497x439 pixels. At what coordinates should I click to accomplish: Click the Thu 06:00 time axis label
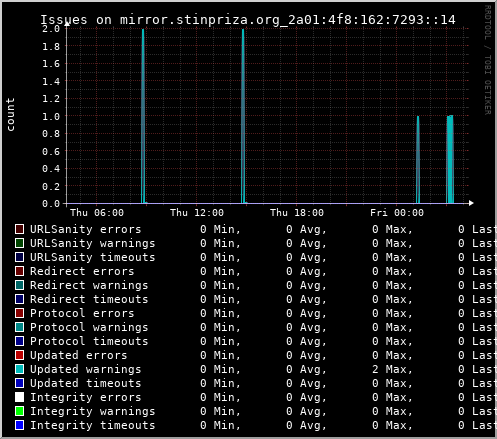point(97,213)
